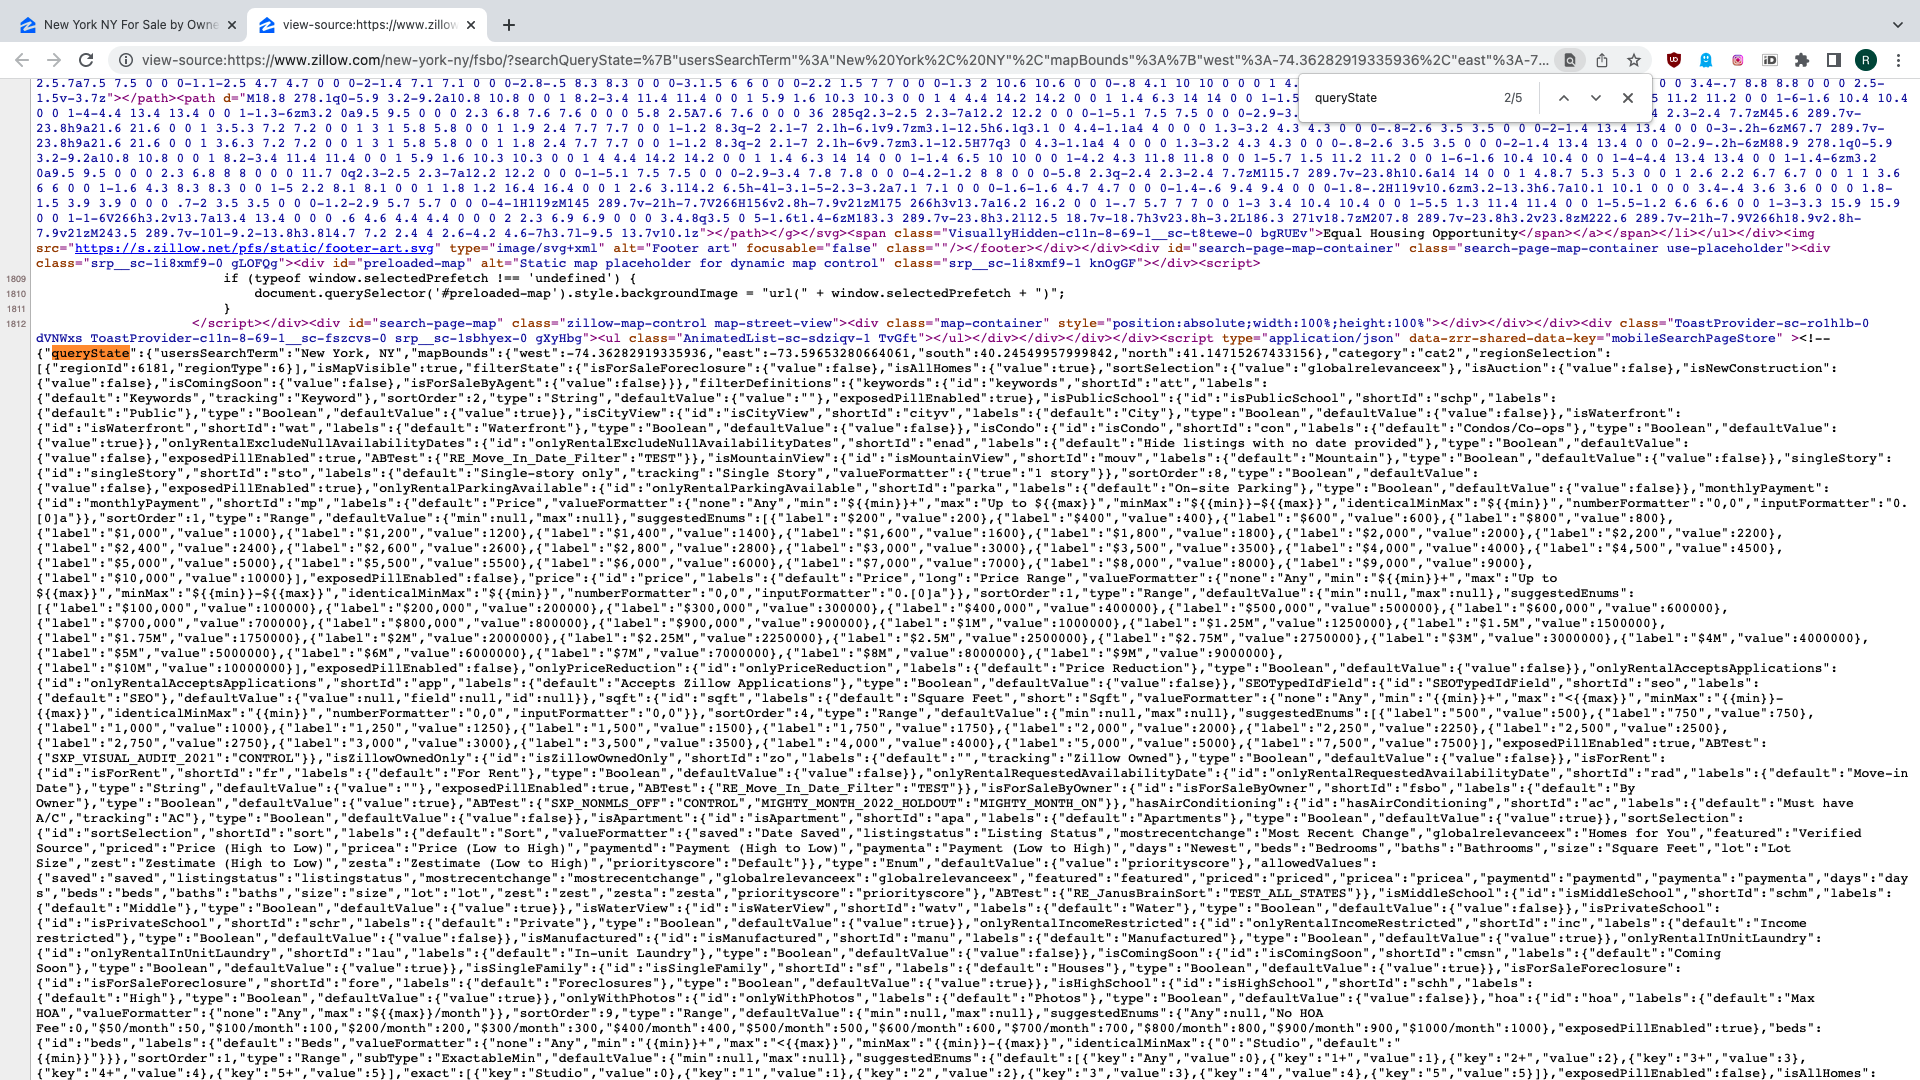This screenshot has height=1080, width=1920.
Task: Open the profile R avatar menu
Action: [x=1866, y=60]
